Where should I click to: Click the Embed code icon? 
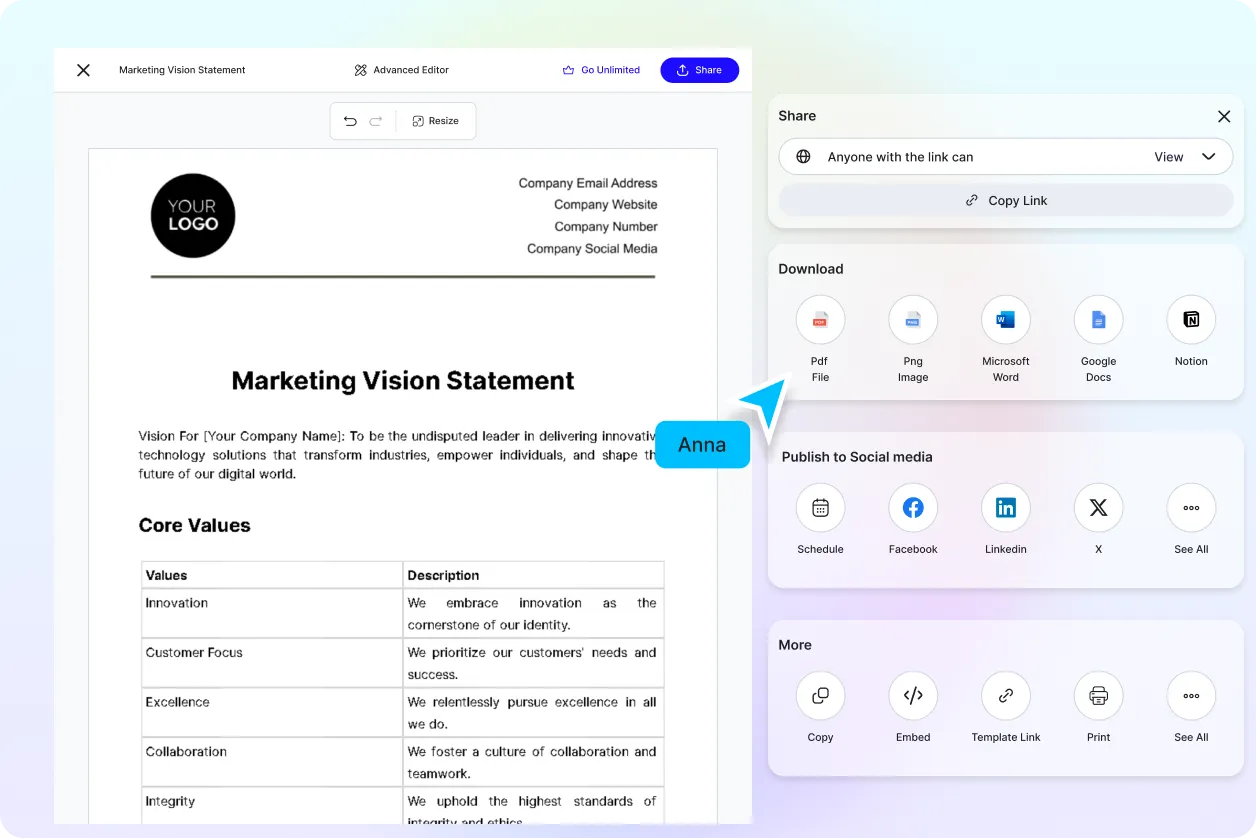(x=912, y=696)
